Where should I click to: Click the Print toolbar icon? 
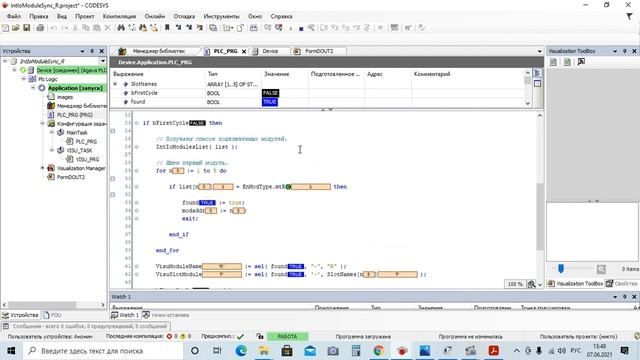coord(40,28)
